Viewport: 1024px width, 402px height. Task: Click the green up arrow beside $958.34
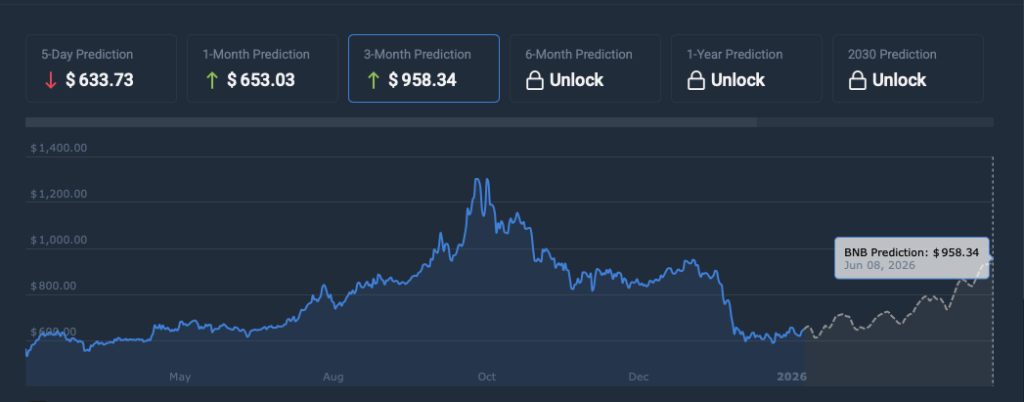[x=373, y=80]
